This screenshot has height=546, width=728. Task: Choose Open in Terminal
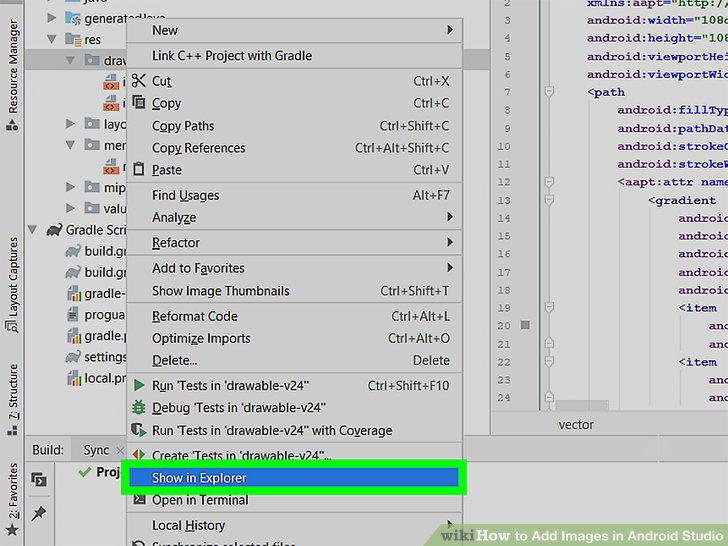tap(293, 500)
